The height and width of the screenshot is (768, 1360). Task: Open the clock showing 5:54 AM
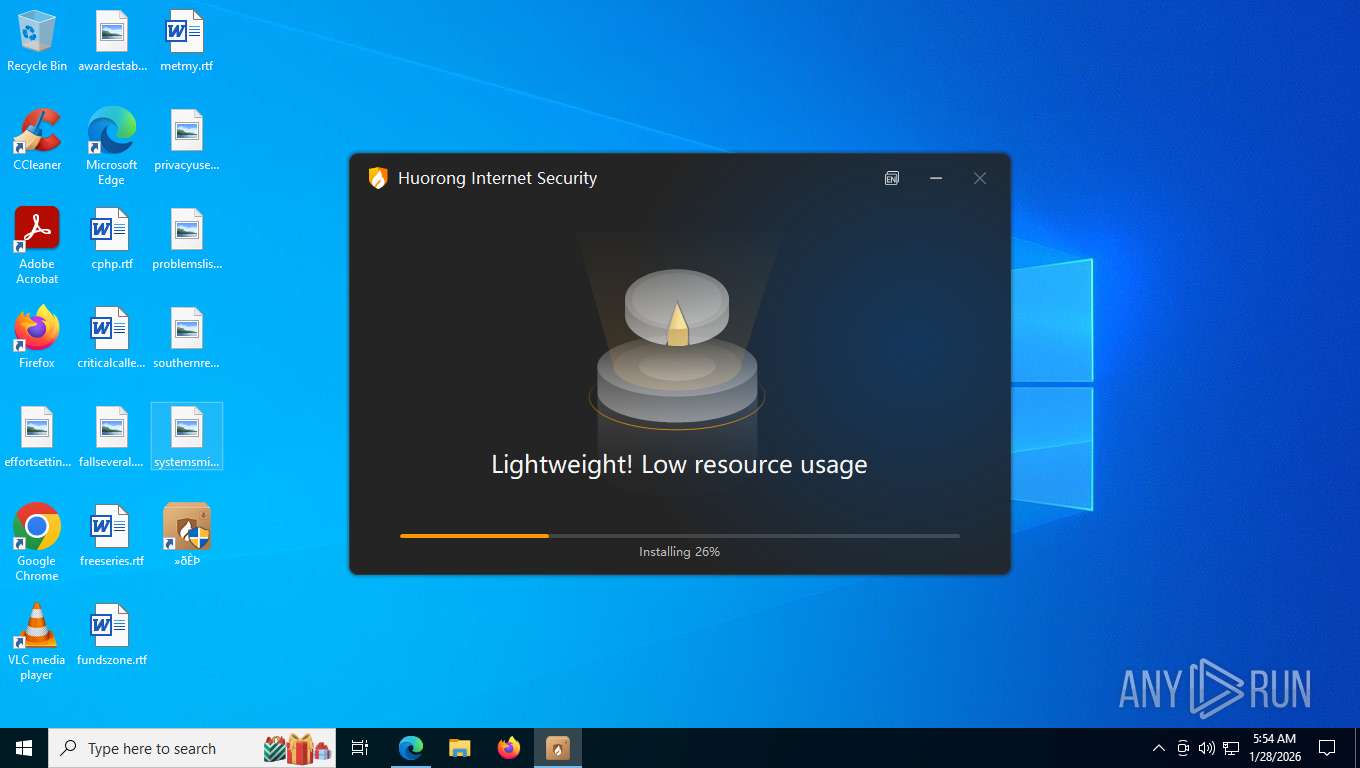(1274, 748)
